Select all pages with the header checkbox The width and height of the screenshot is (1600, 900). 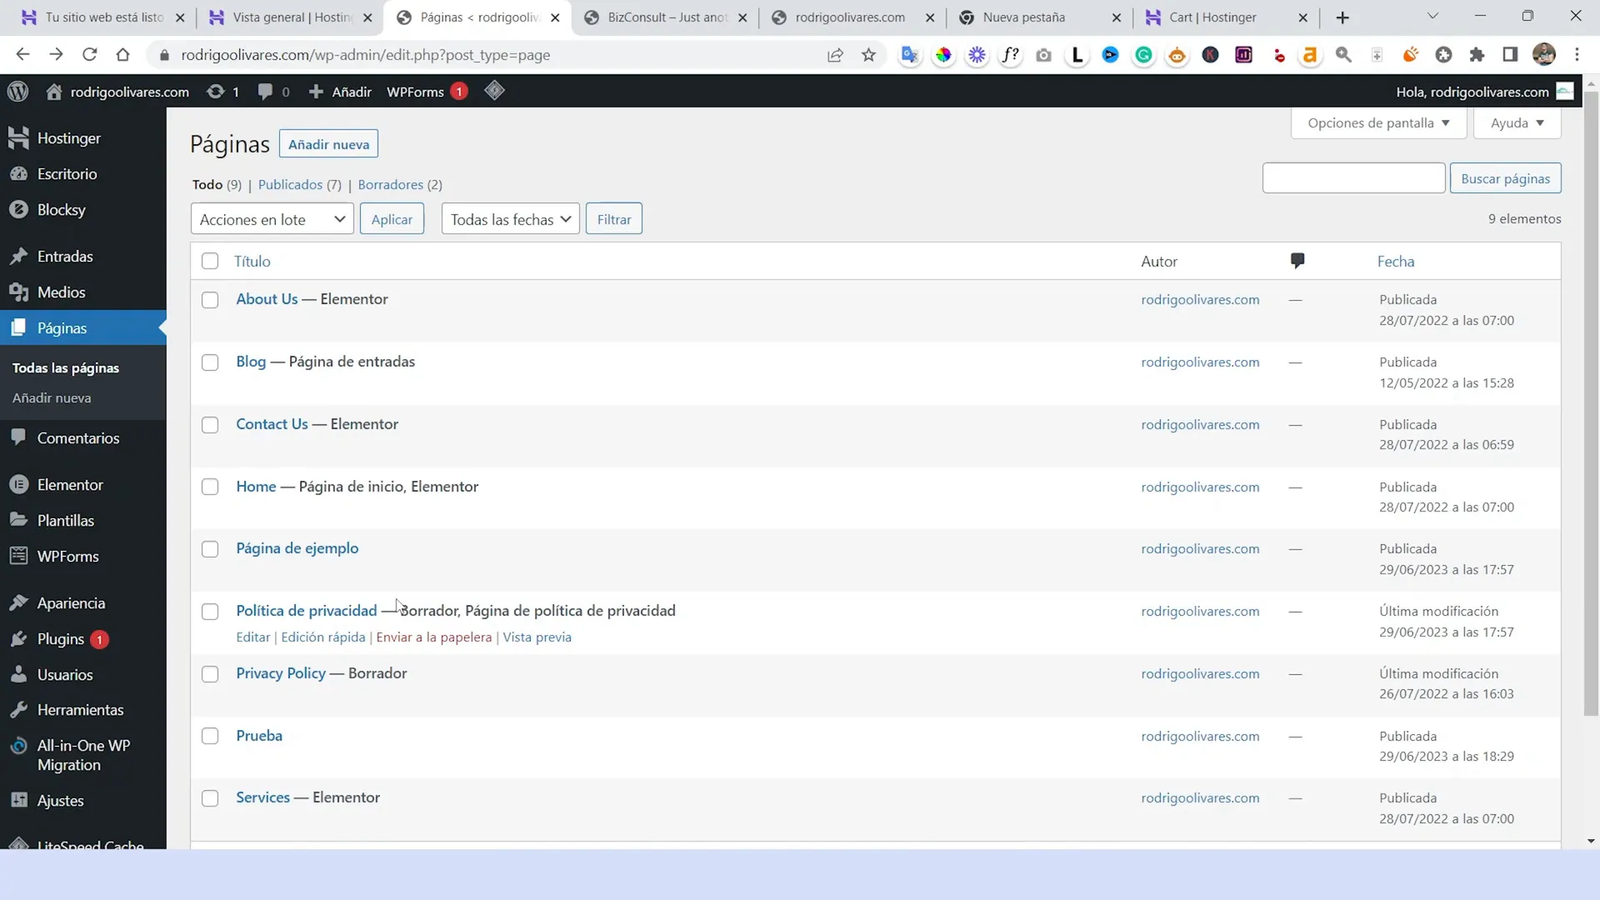(210, 261)
